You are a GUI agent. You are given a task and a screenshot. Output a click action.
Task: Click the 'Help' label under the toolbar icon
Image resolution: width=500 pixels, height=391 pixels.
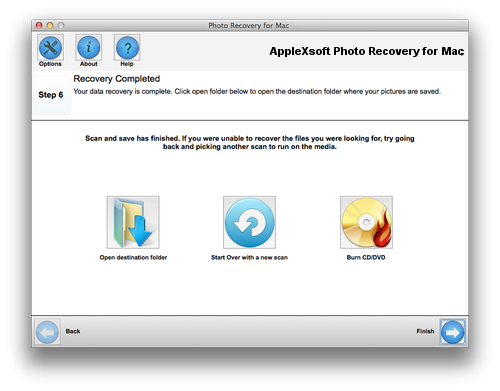[x=127, y=64]
